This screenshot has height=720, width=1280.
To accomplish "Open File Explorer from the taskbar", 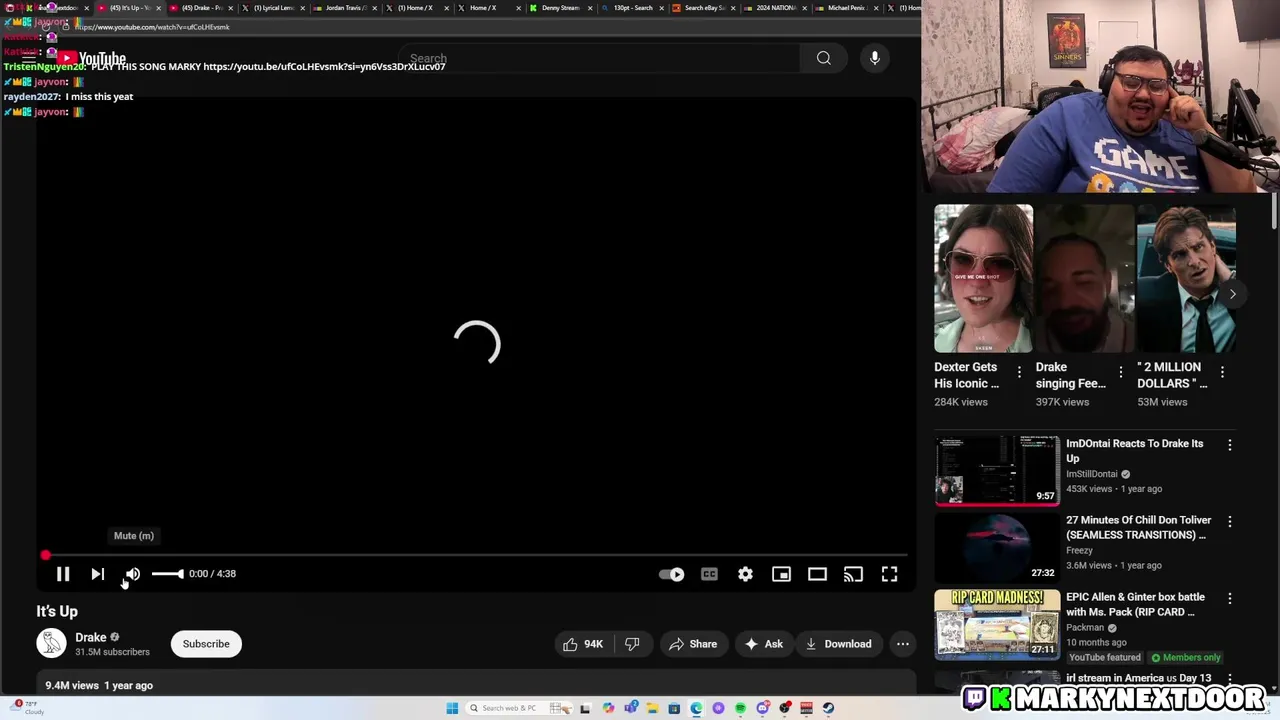I will (652, 708).
